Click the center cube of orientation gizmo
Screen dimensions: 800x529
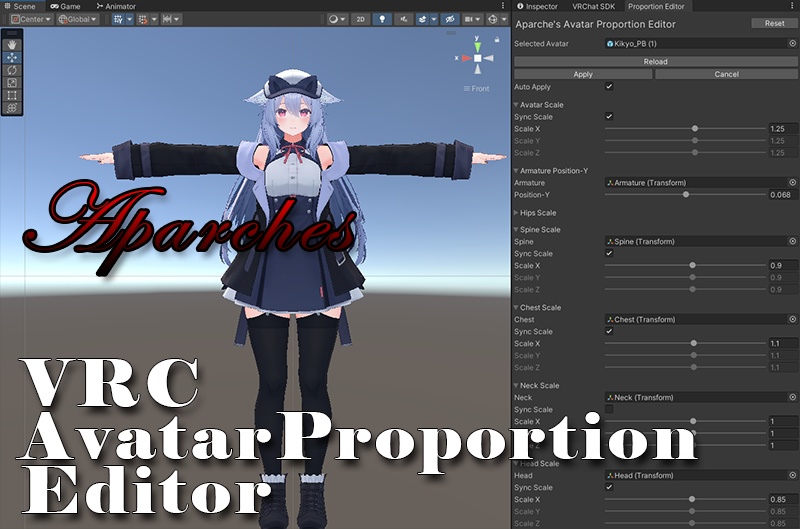(478, 58)
